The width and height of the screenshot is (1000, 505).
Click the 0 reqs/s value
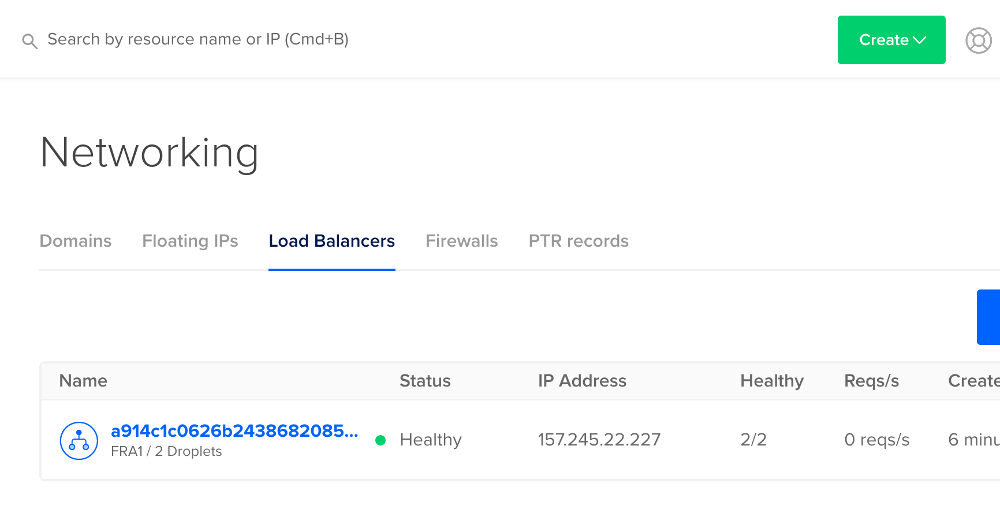(x=877, y=439)
